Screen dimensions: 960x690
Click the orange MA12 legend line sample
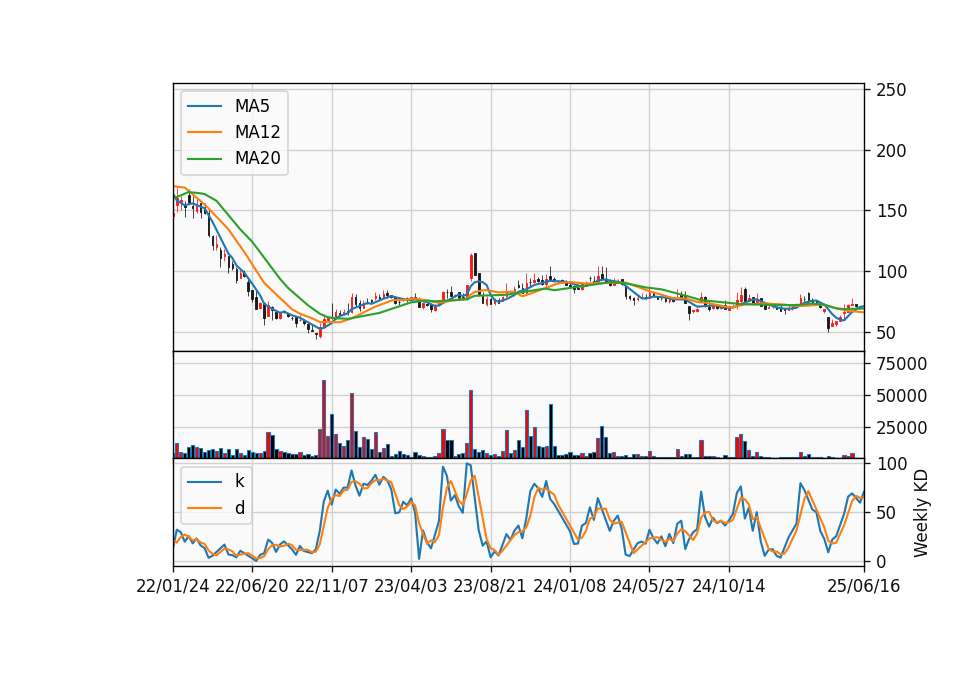pyautogui.click(x=204, y=132)
